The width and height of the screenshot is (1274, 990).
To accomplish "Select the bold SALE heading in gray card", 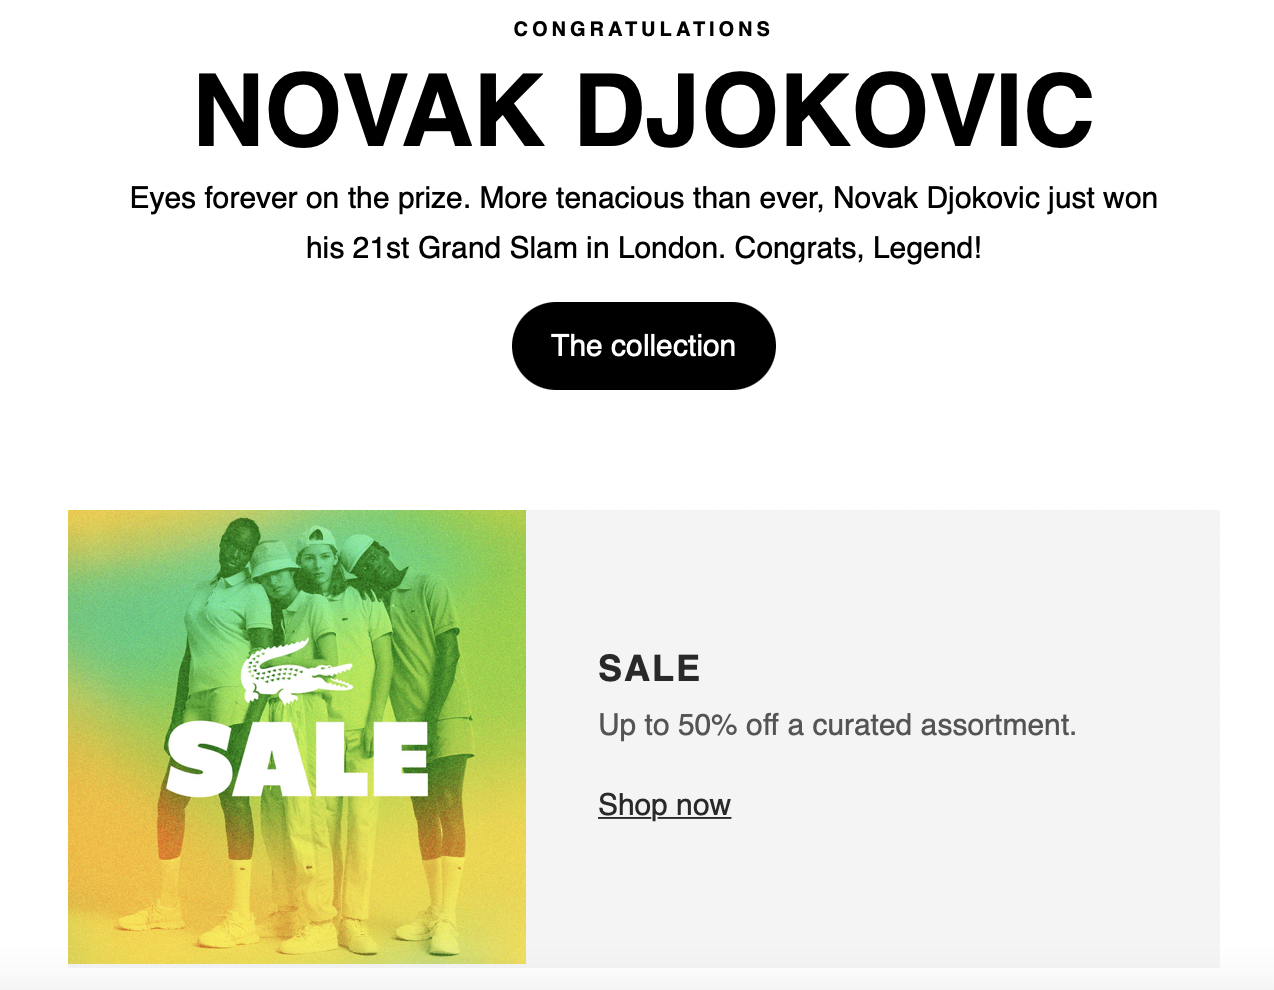I will coord(649,668).
